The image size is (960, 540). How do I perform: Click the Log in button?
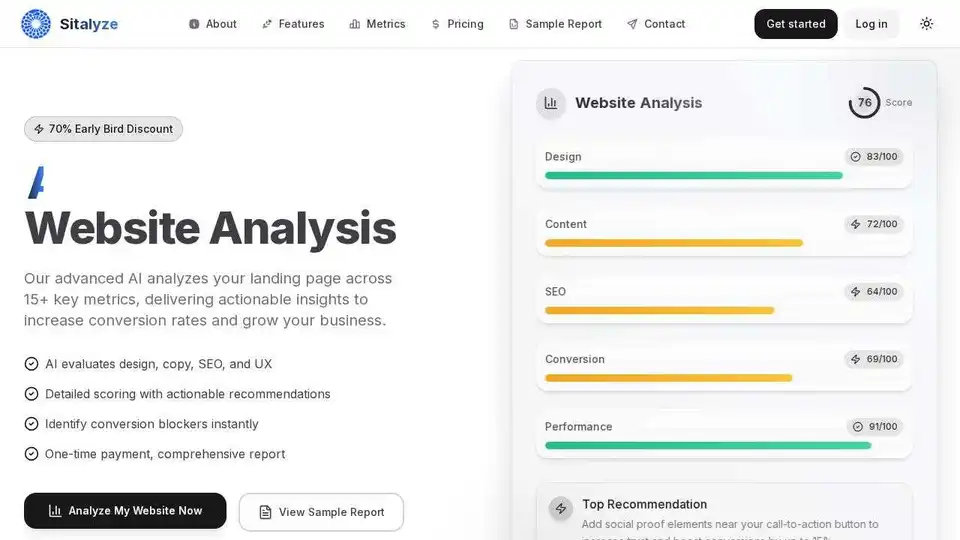[871, 24]
